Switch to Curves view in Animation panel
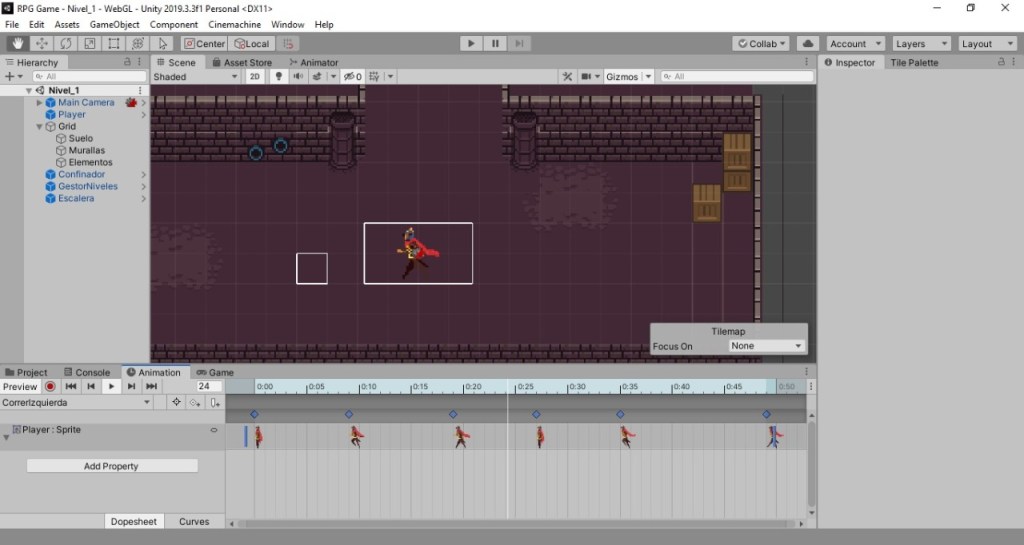Screen dimensions: 1024x545 pyautogui.click(x=194, y=522)
